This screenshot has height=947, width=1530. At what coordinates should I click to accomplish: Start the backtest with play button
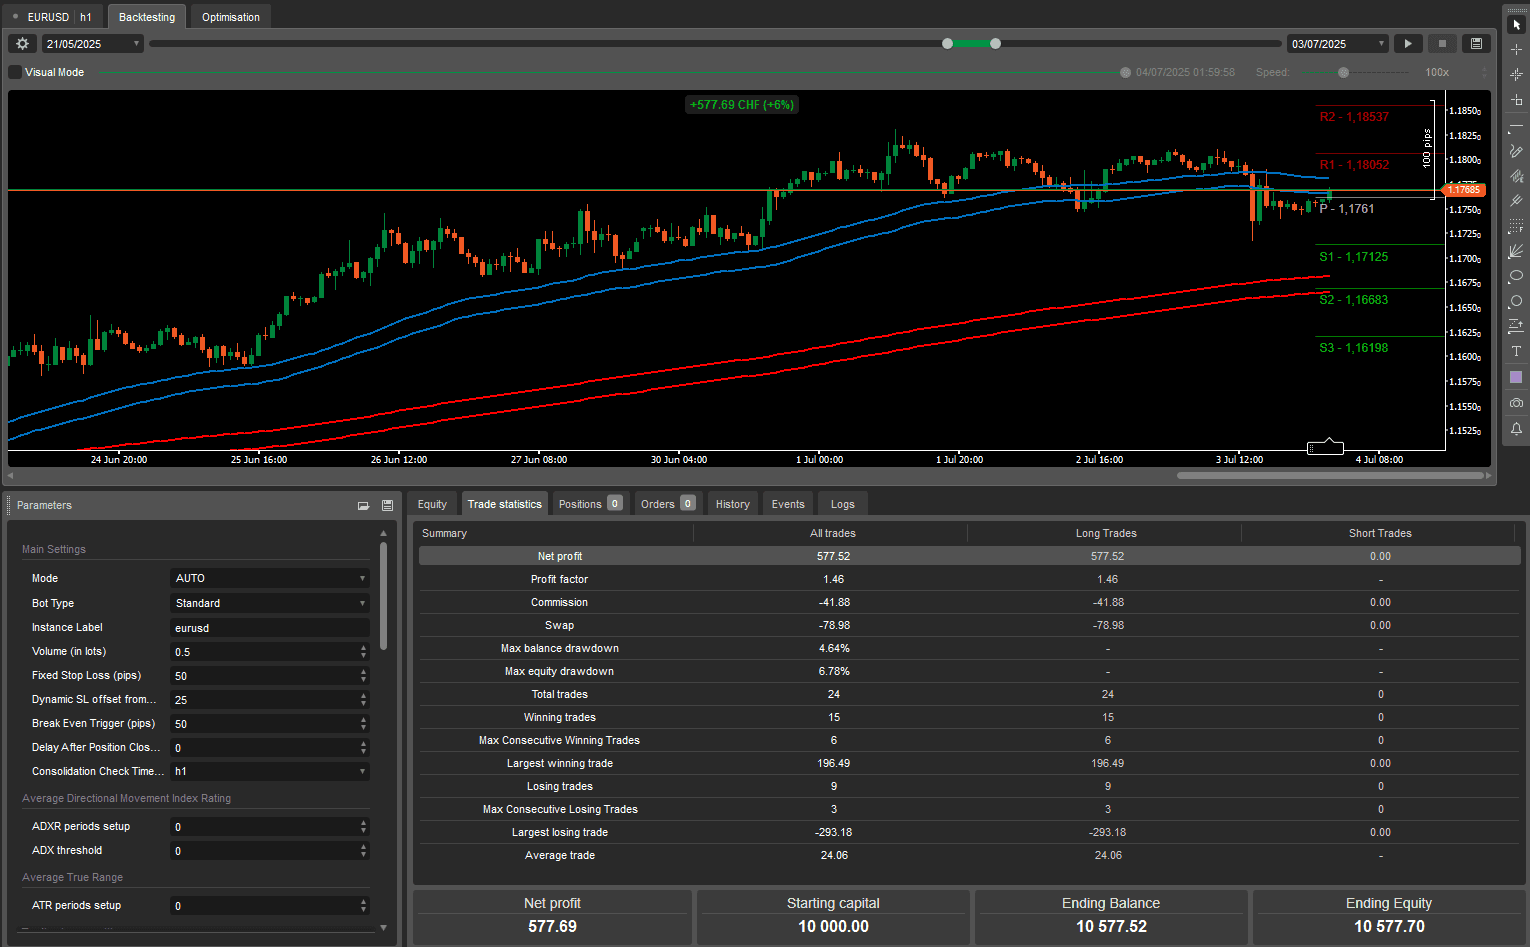1408,44
